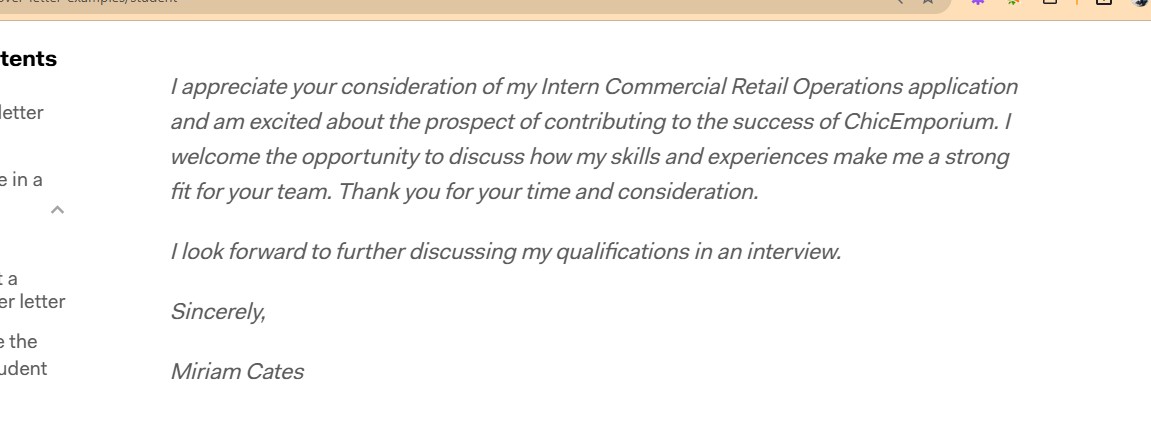Click the word "Sincerely," in the letter
This screenshot has width=1151, height=433.
[218, 312]
